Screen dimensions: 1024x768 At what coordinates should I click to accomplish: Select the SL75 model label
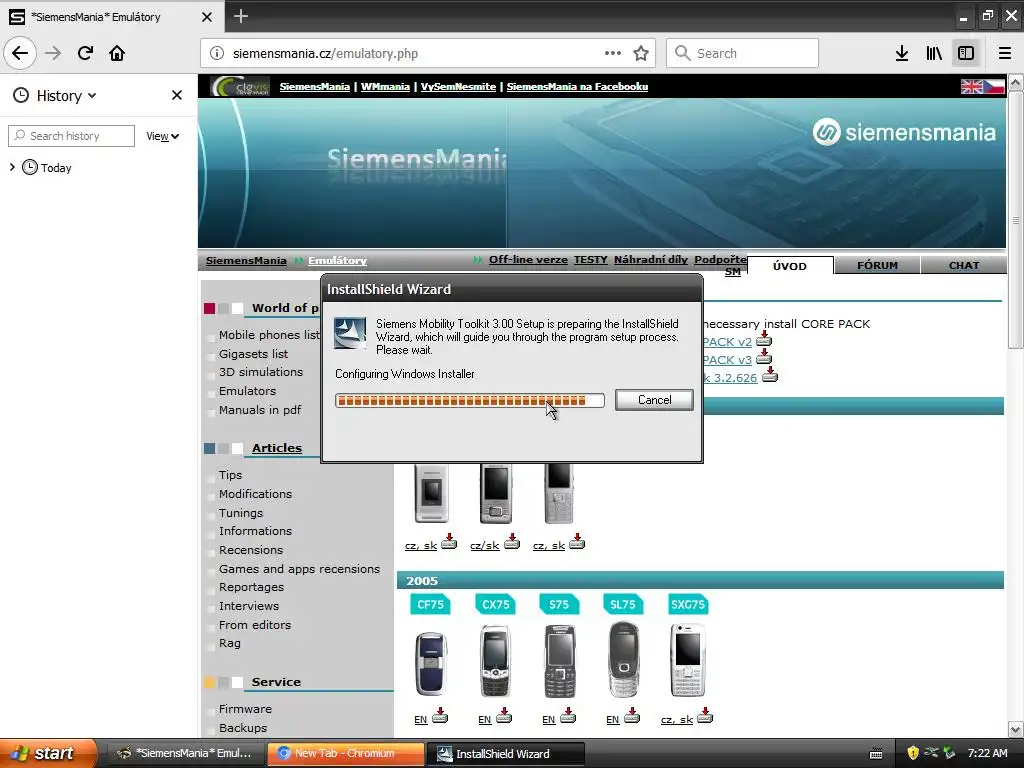pyautogui.click(x=622, y=604)
